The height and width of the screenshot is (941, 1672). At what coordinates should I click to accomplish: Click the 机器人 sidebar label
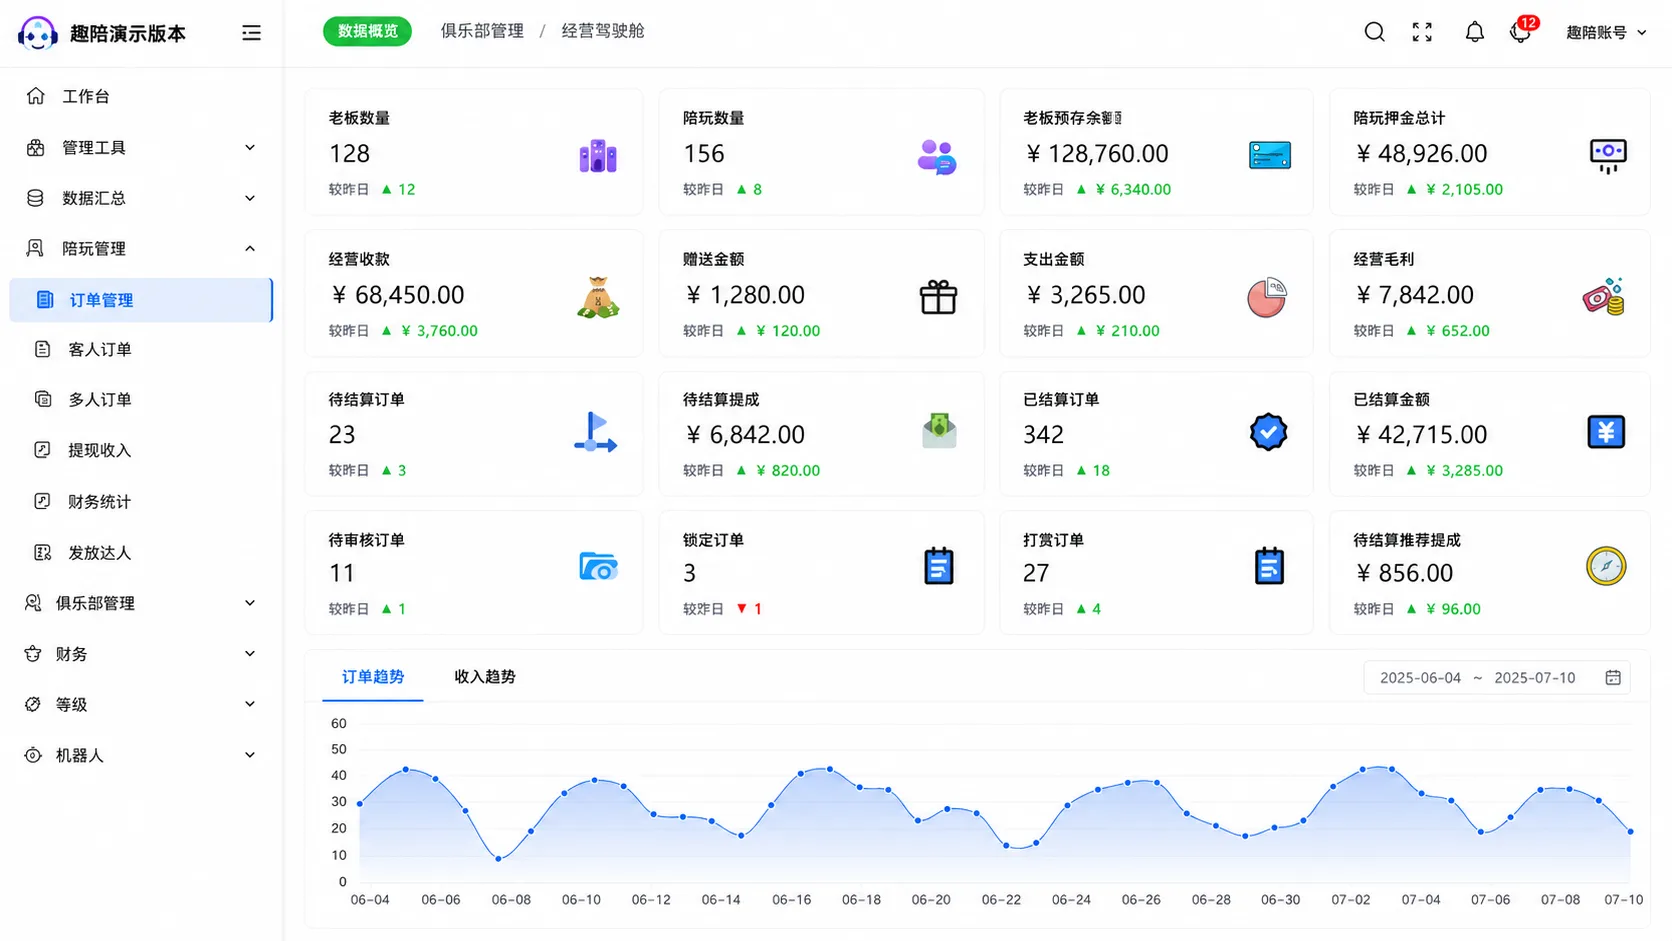(79, 756)
